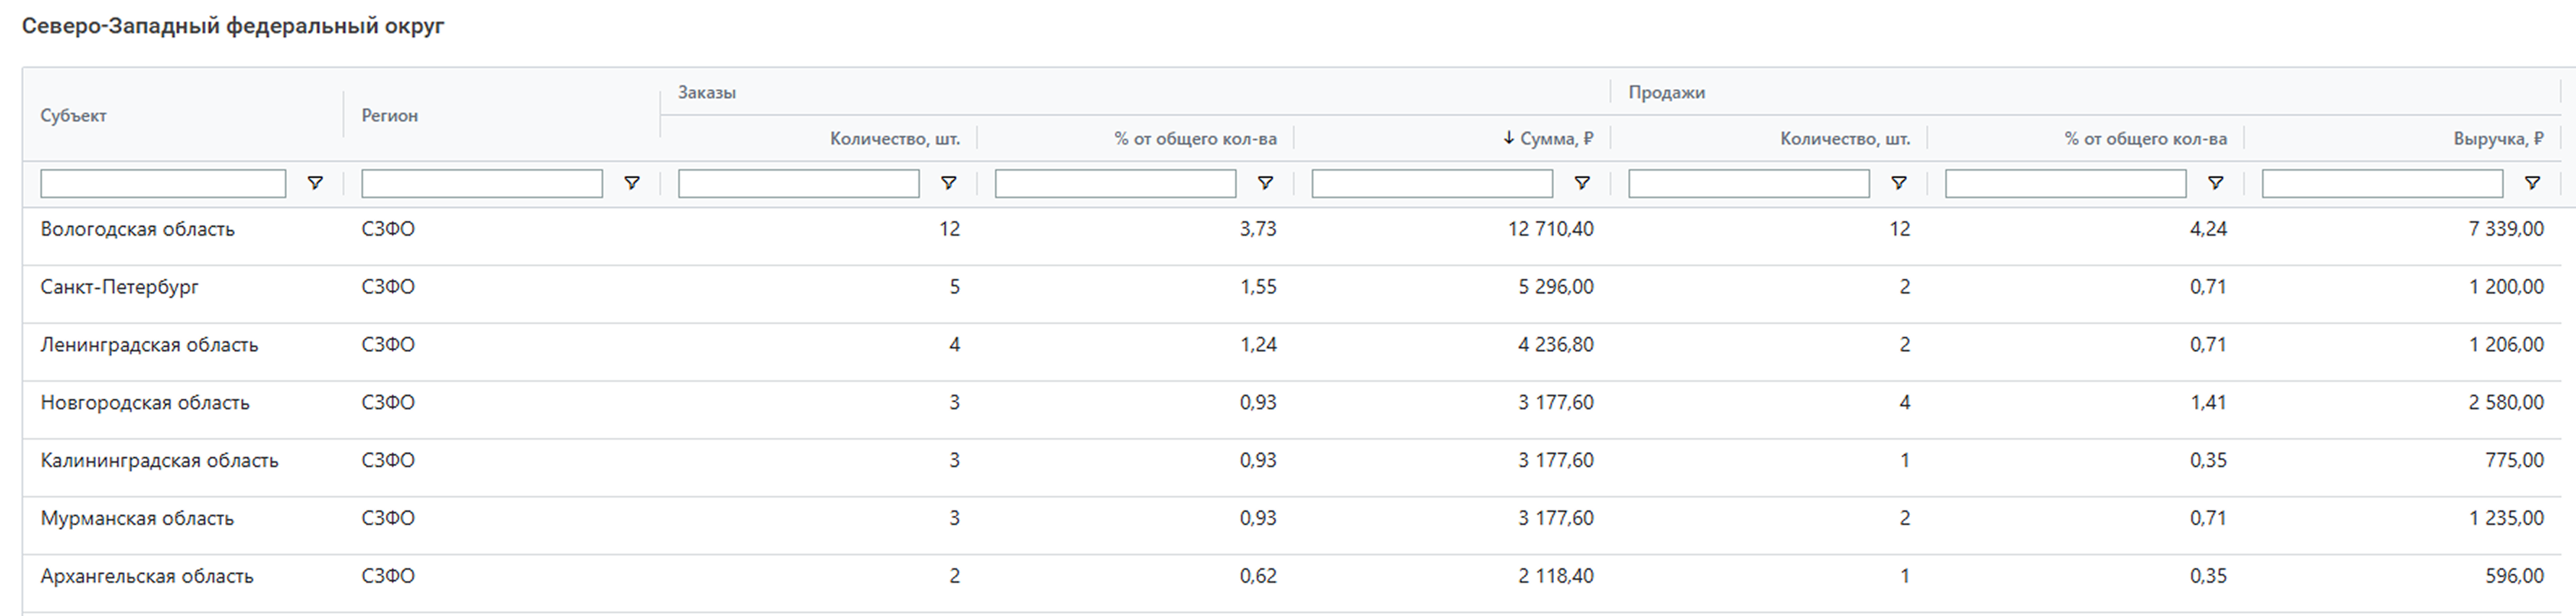Focus the Регион filter text field
Image resolution: width=2576 pixels, height=616 pixels.
[481, 183]
